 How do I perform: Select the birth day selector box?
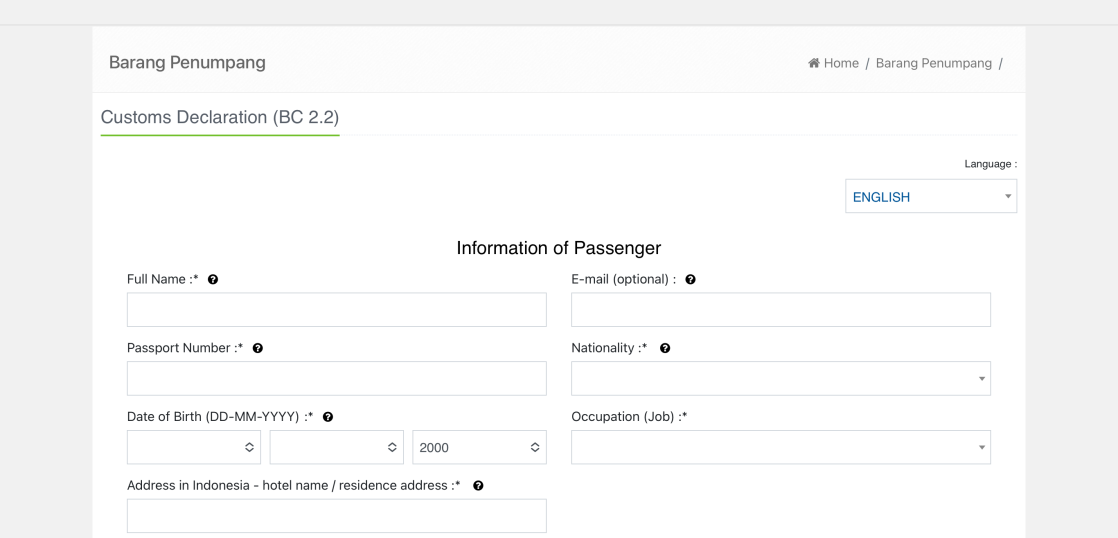[x=194, y=448]
